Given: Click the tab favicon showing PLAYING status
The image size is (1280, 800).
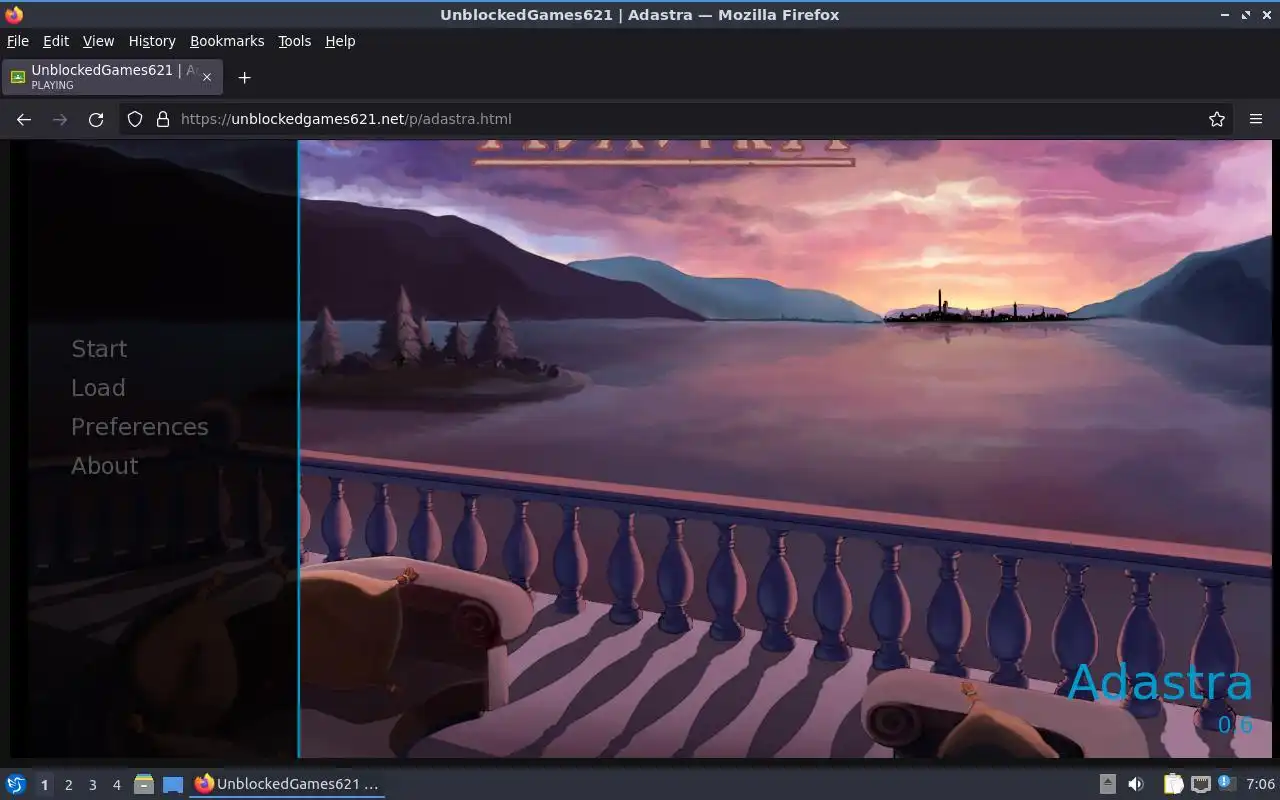Looking at the screenshot, I should pos(18,77).
